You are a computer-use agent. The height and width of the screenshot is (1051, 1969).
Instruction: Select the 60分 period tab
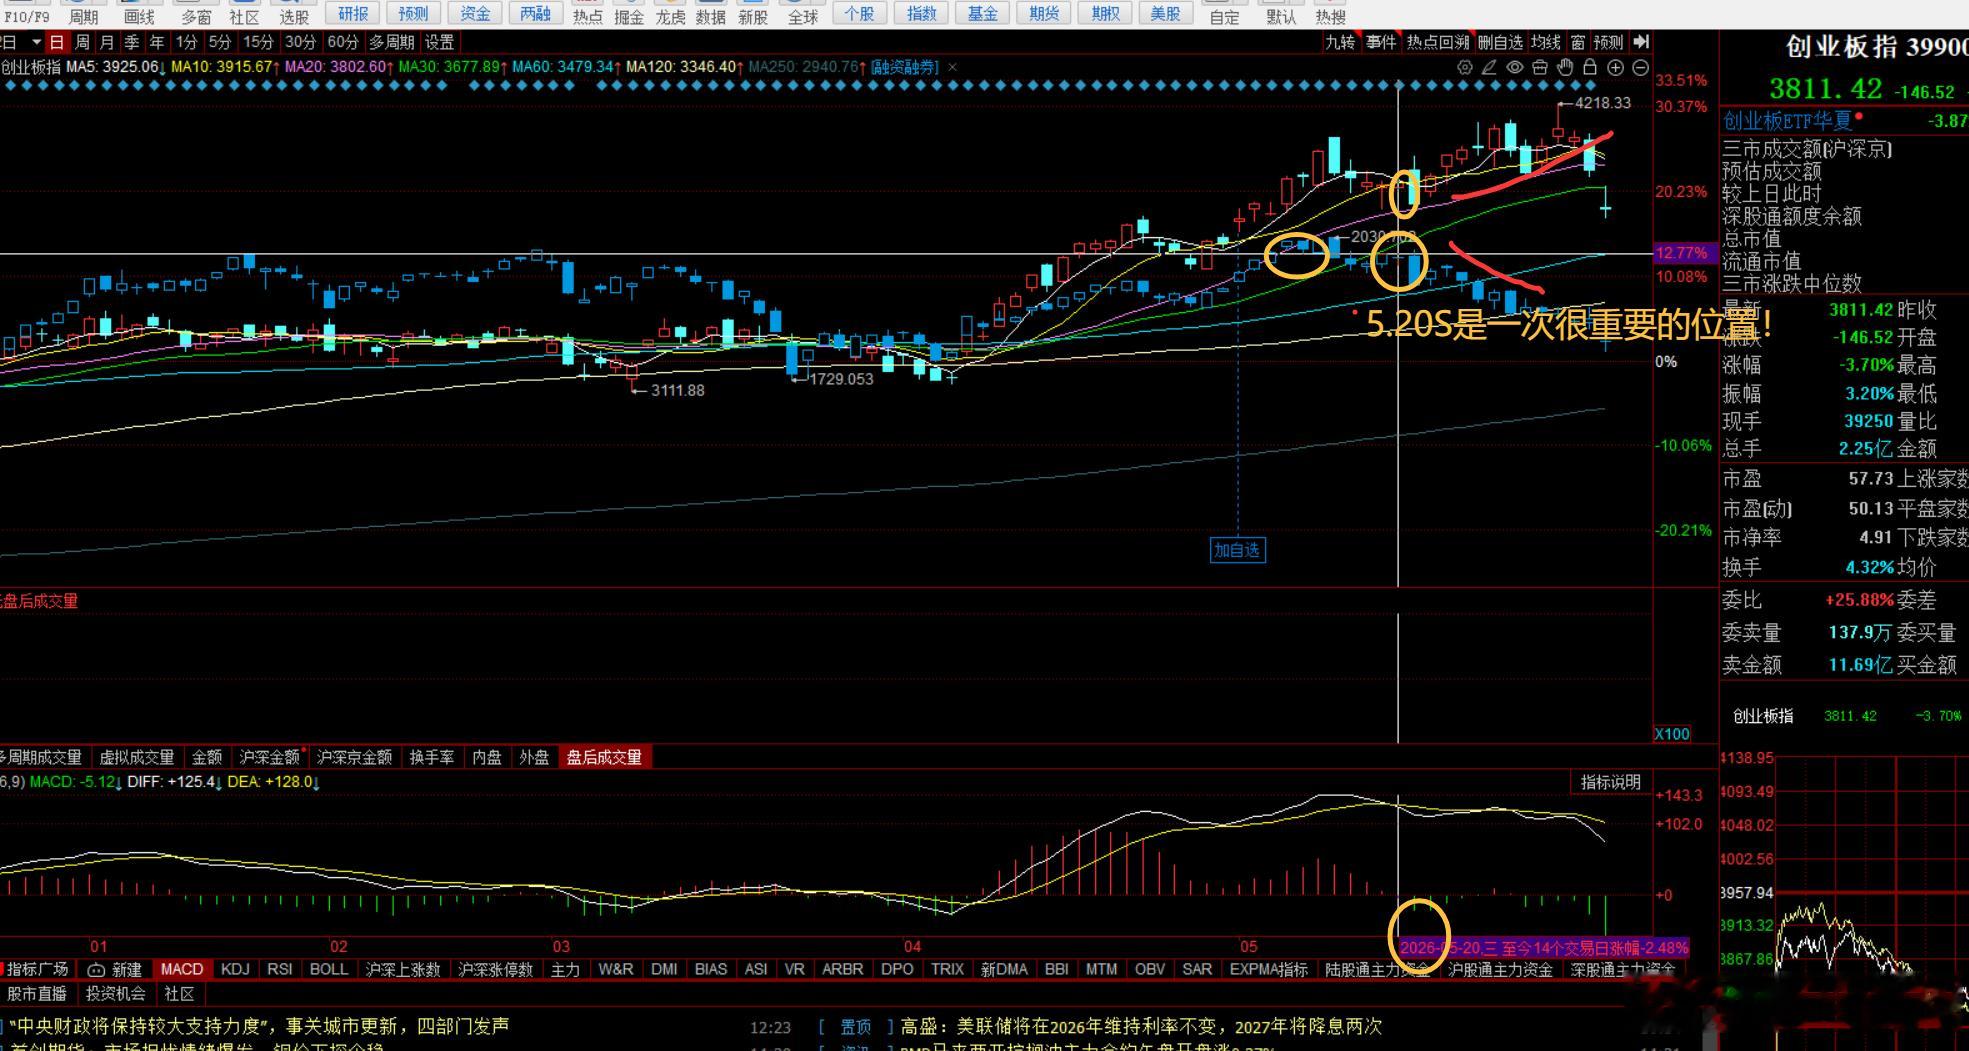(342, 42)
